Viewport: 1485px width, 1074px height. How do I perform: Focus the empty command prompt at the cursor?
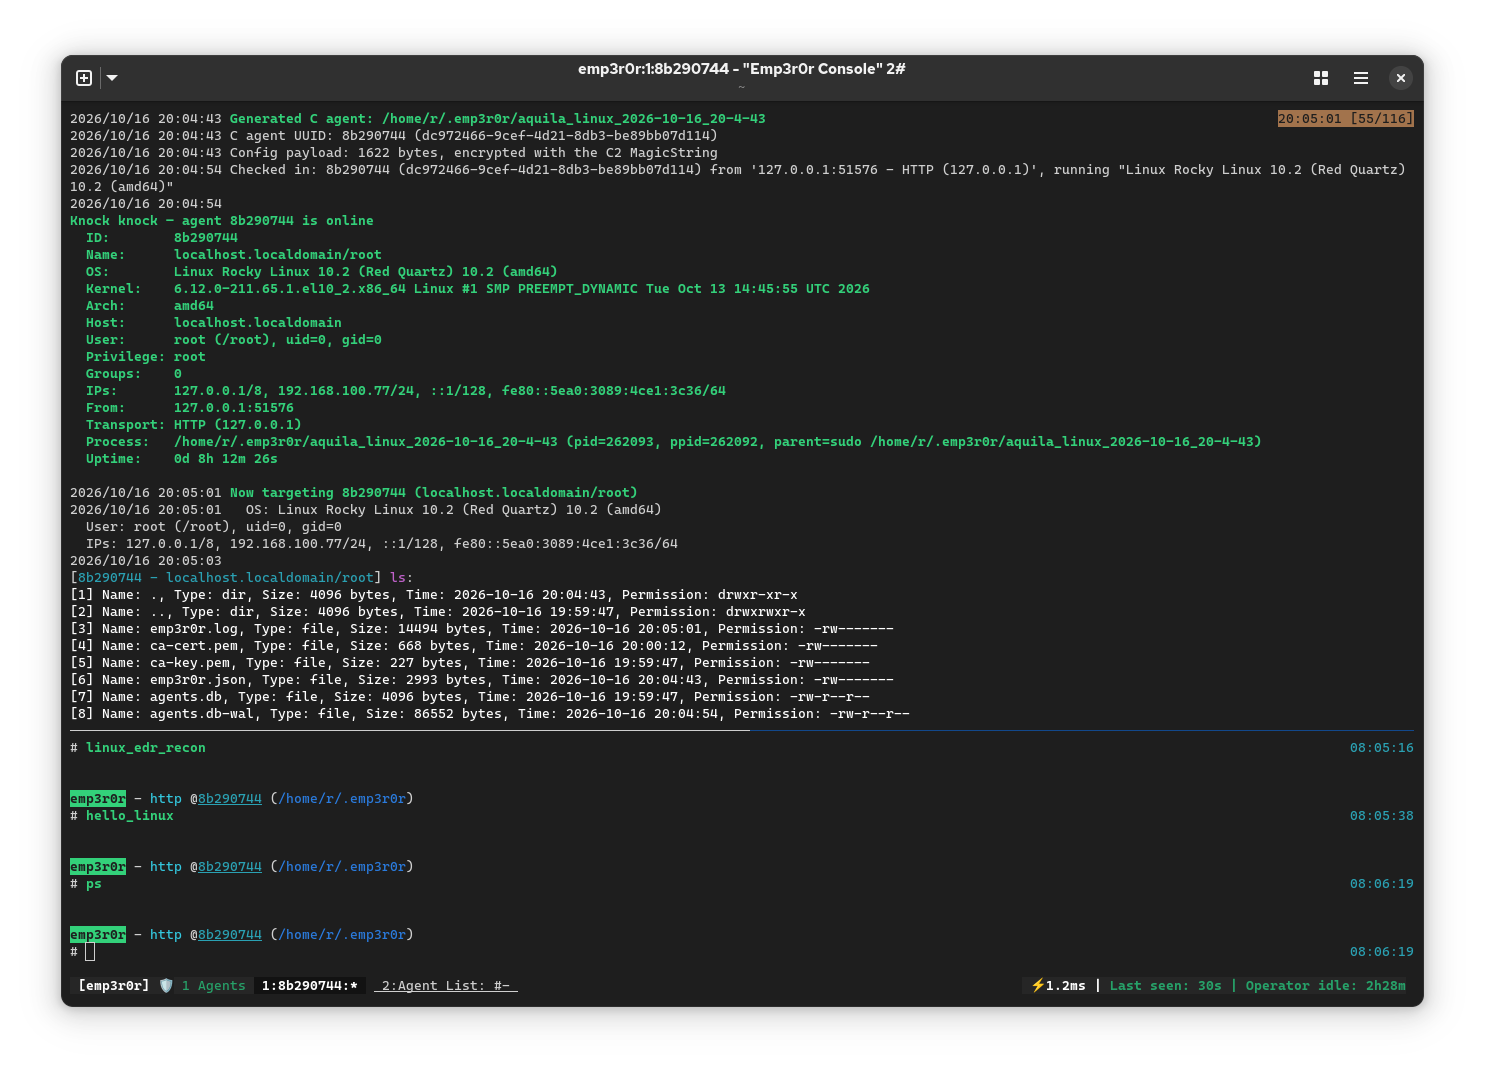pos(90,952)
